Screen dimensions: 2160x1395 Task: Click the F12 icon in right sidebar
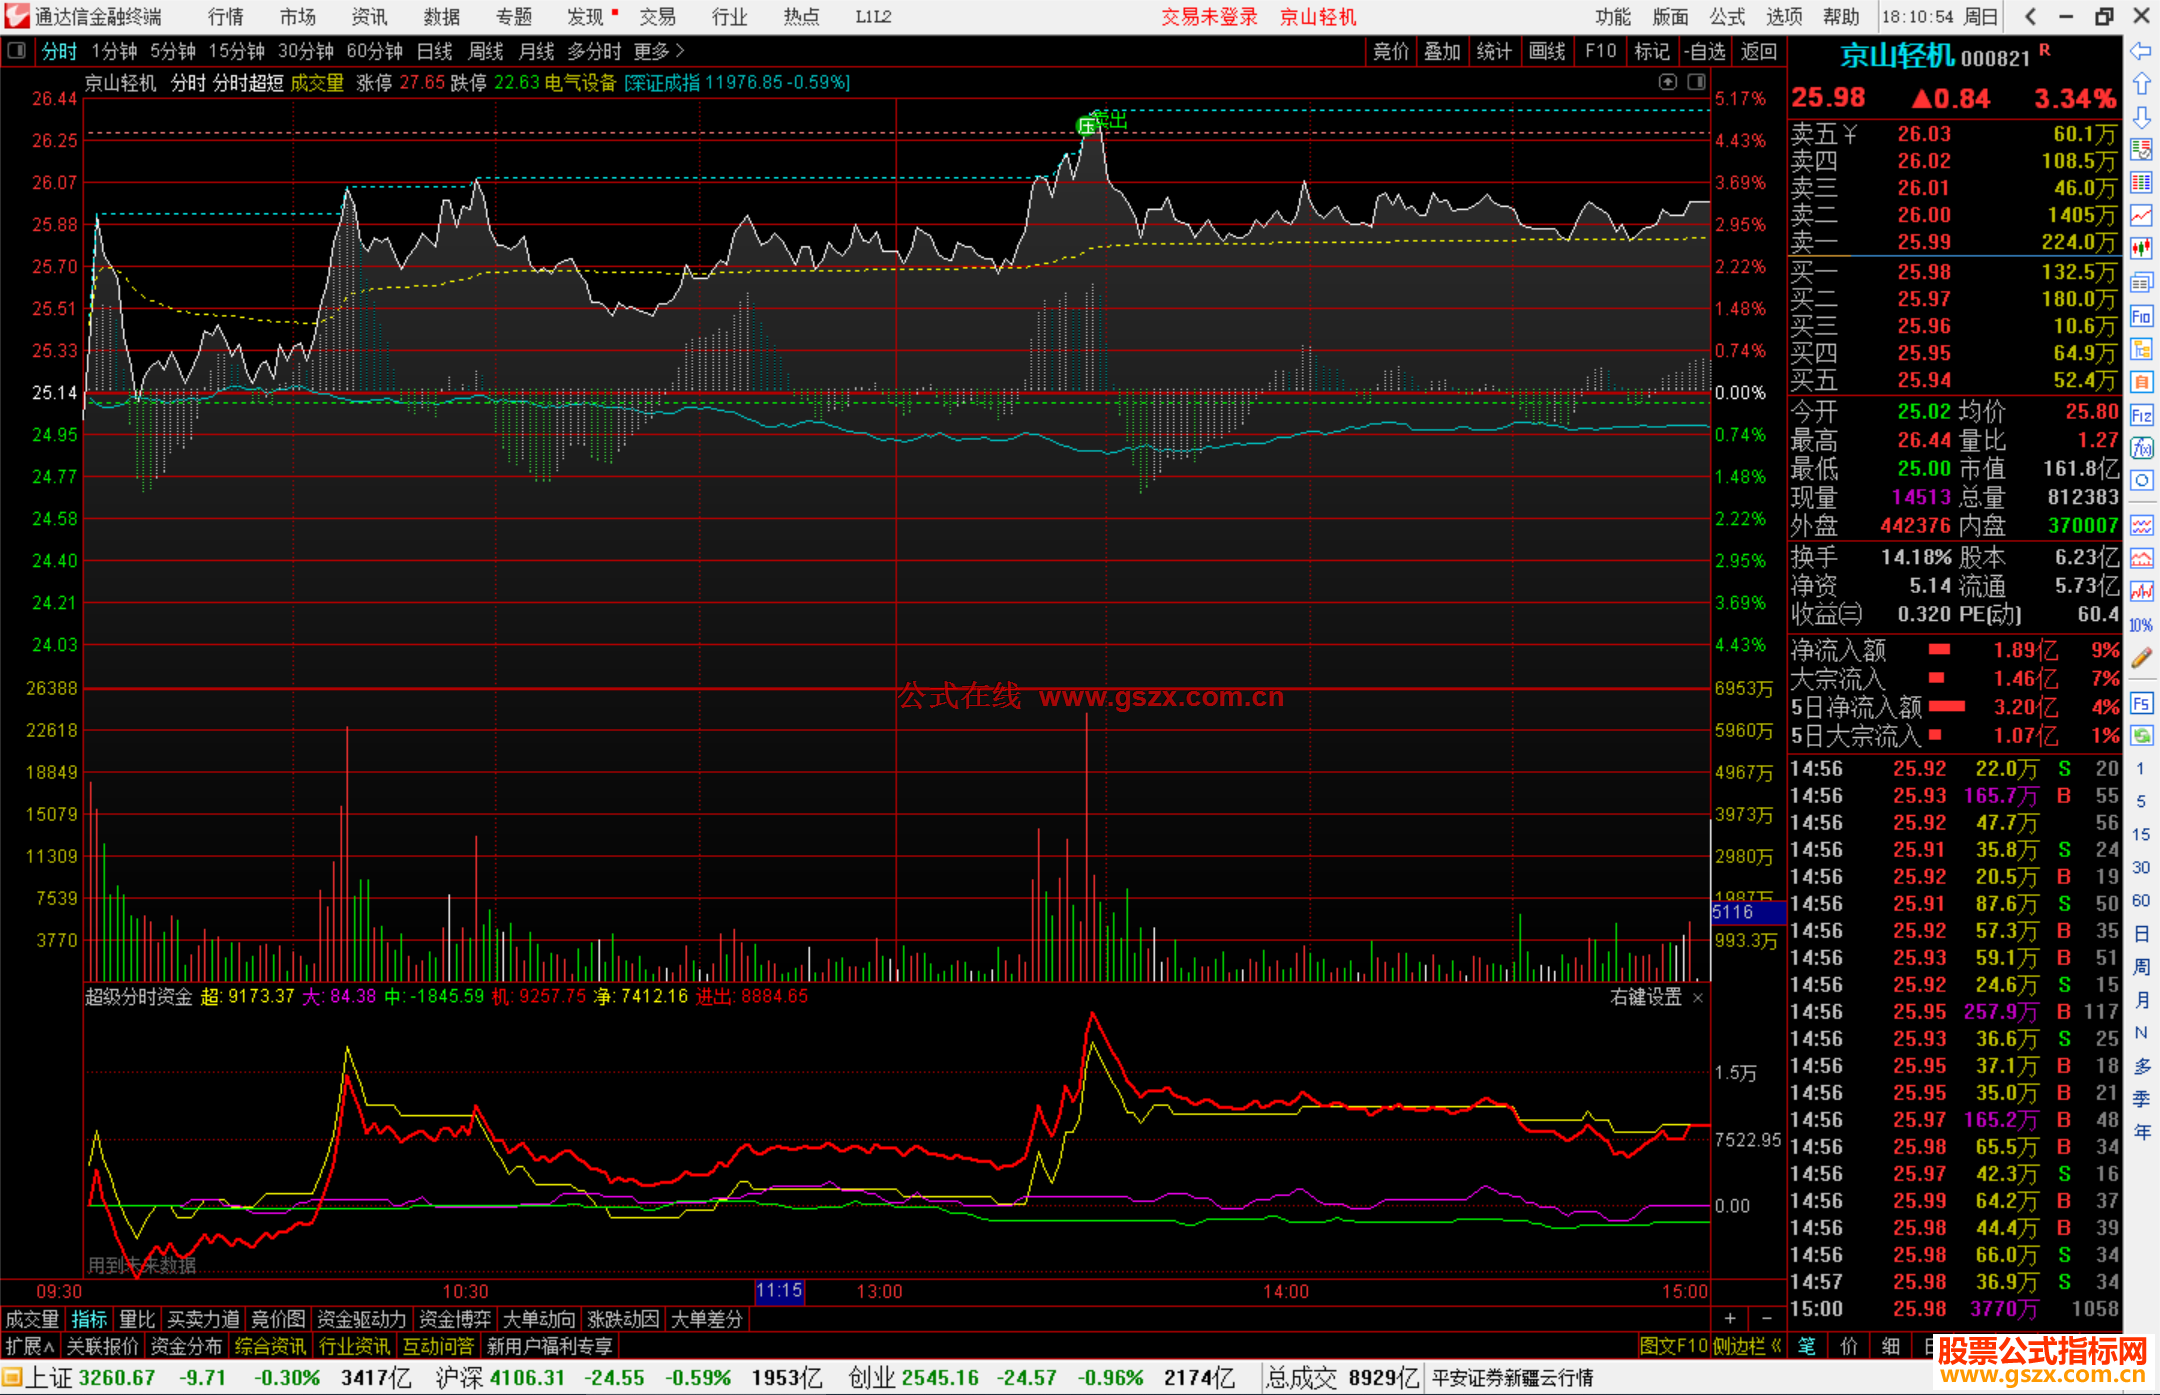pyautogui.click(x=2141, y=415)
